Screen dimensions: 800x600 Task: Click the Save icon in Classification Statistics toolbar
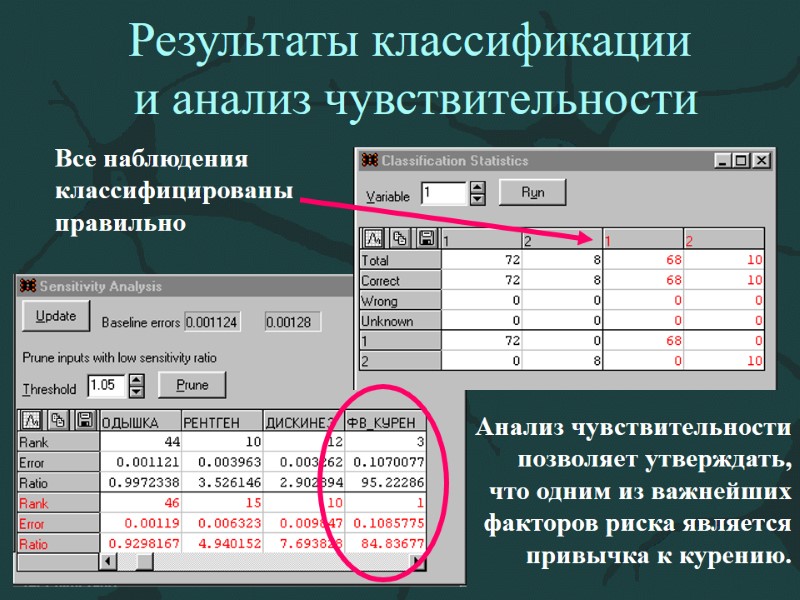(x=425, y=237)
